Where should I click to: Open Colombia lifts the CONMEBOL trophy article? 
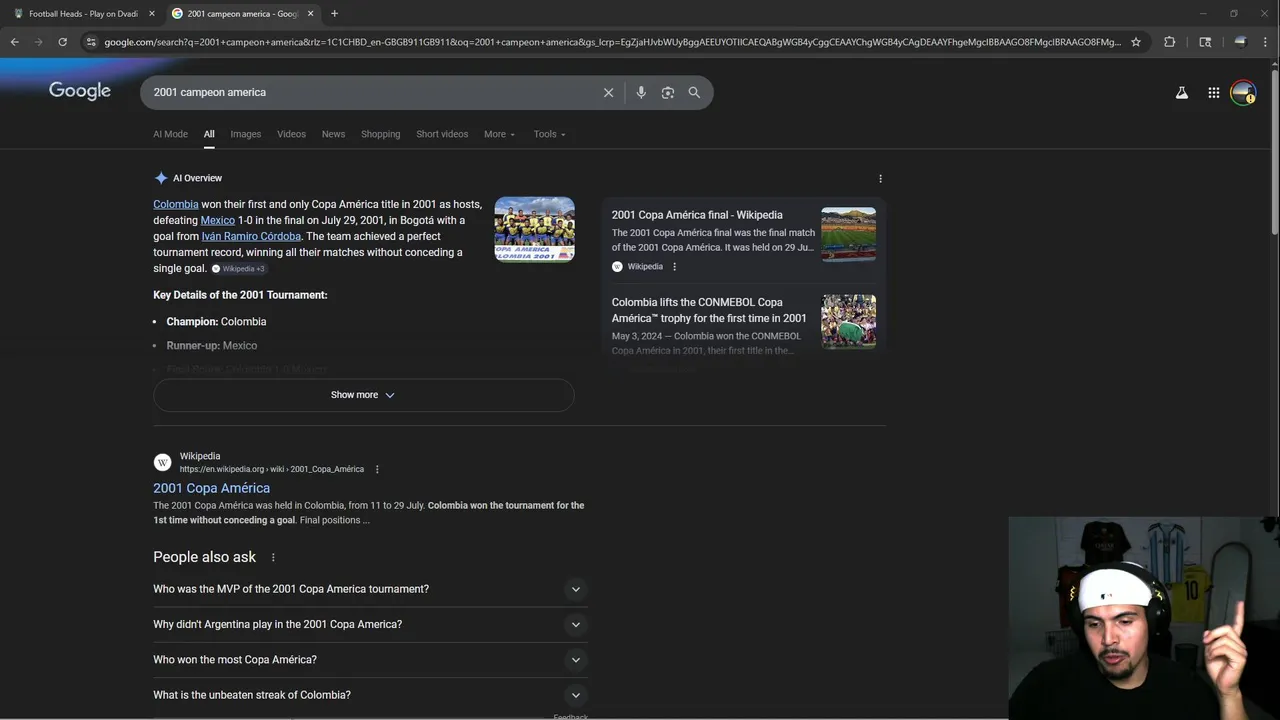(709, 310)
